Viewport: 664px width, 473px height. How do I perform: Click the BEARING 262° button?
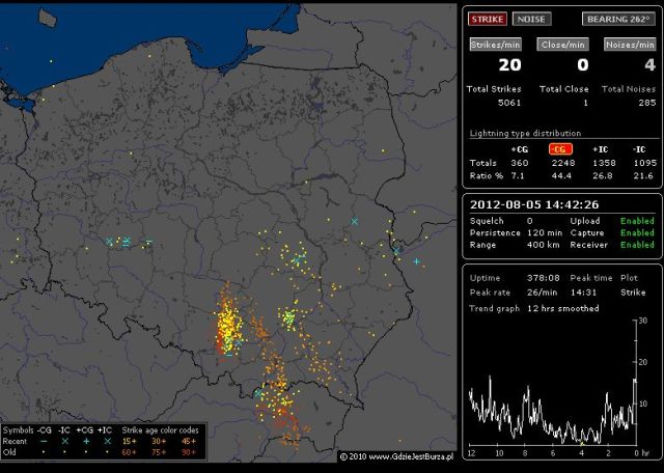coord(619,19)
